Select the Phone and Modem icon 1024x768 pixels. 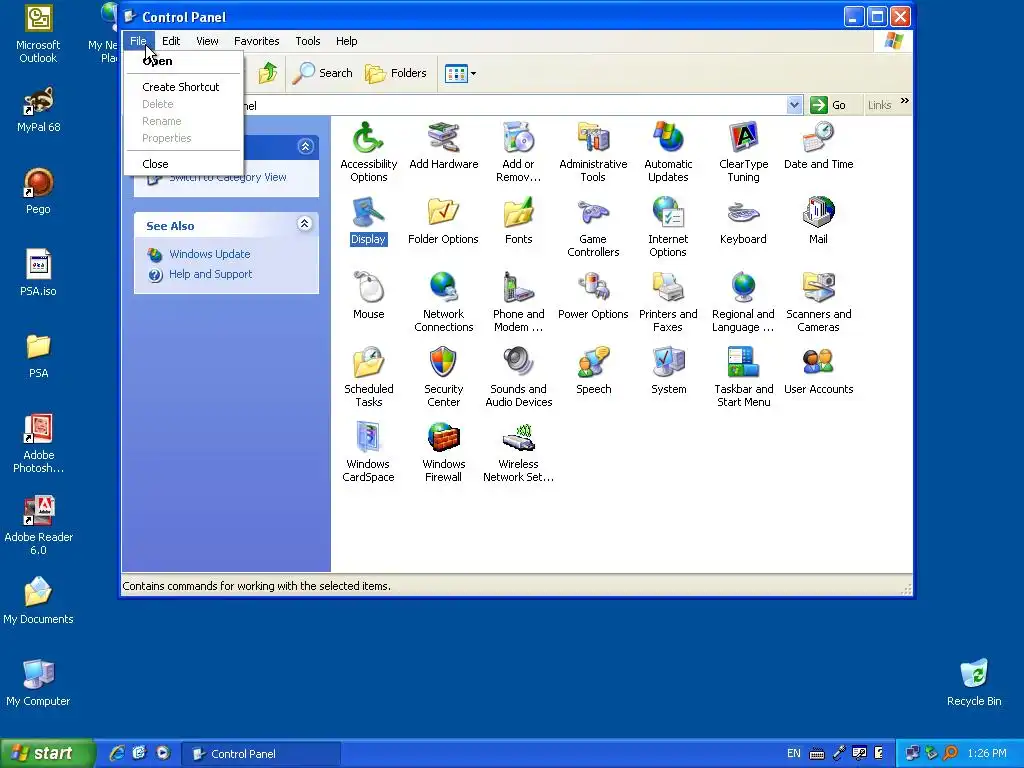tap(519, 302)
